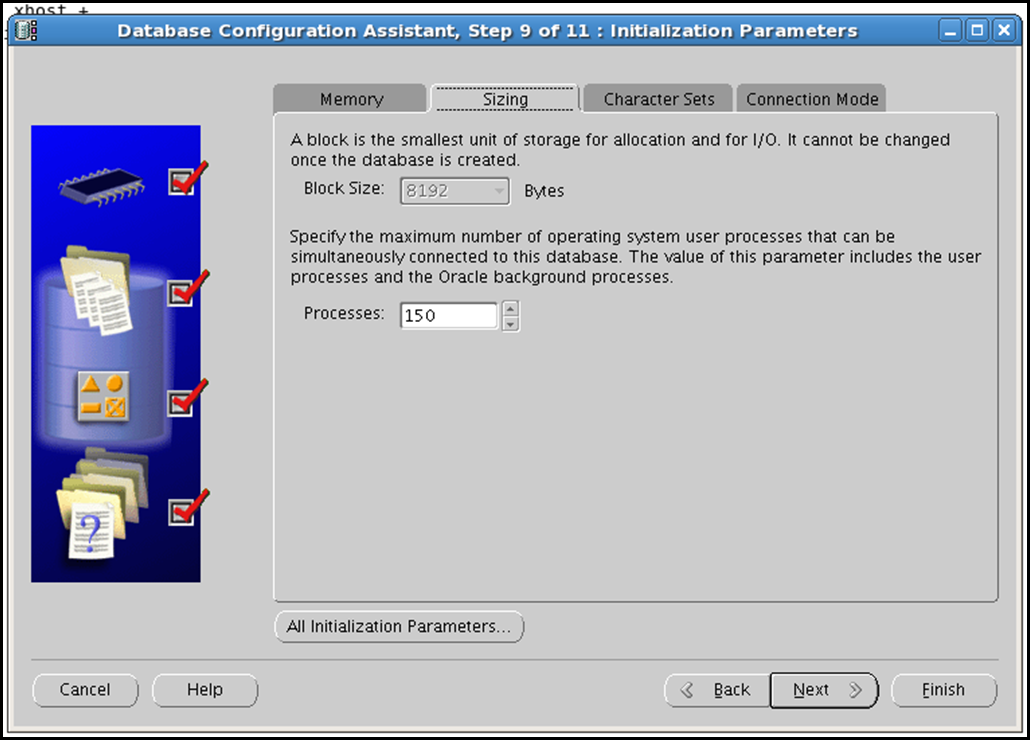
Task: Open All Initialization Parameters dialog
Action: pos(399,626)
